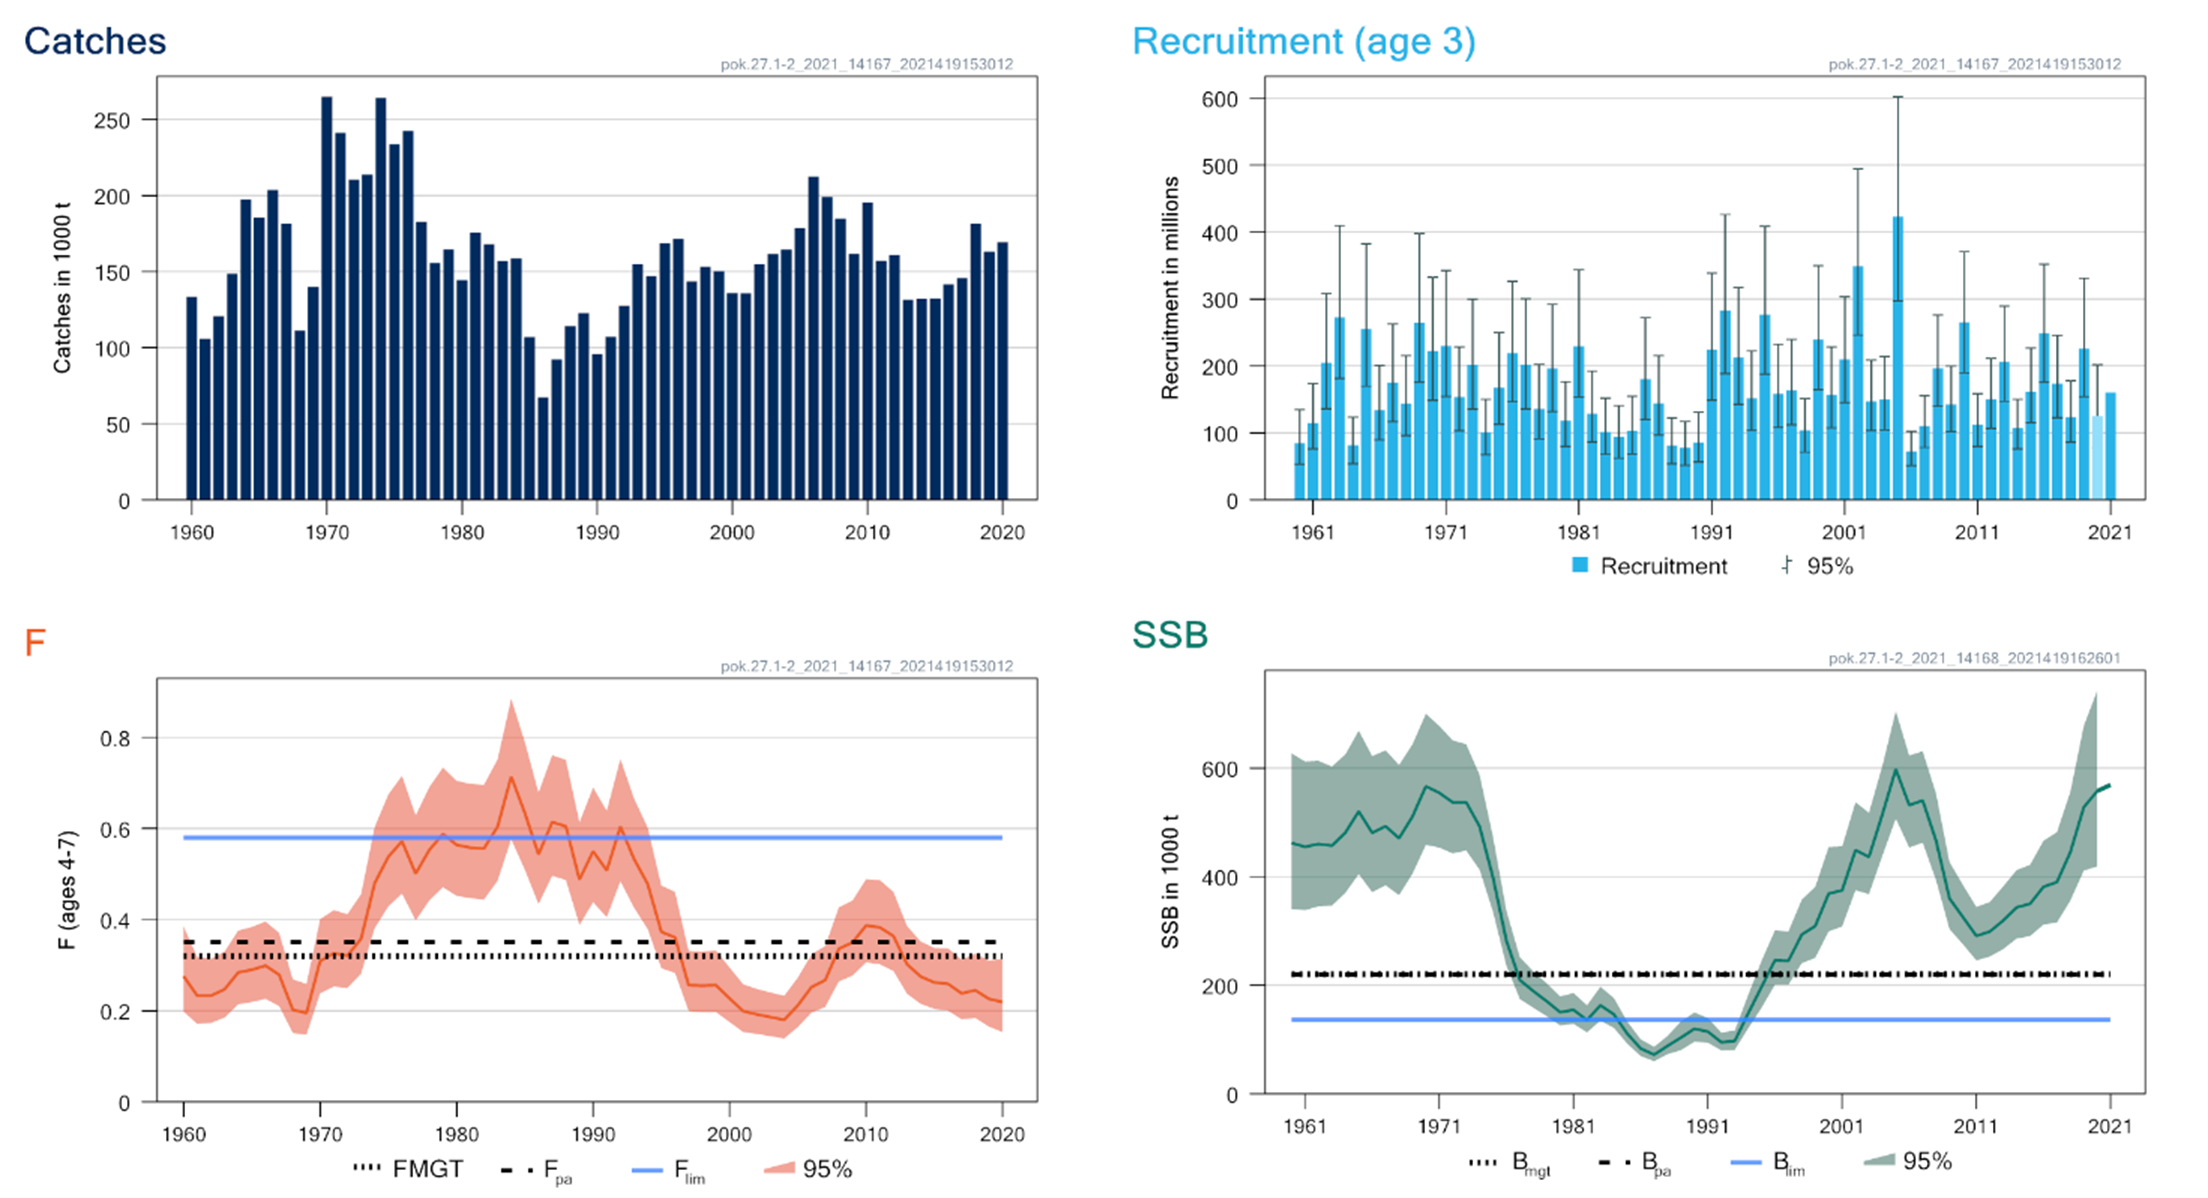Click the Bmgt dotted legend icon
The image size is (2208, 1198).
[x=1483, y=1162]
